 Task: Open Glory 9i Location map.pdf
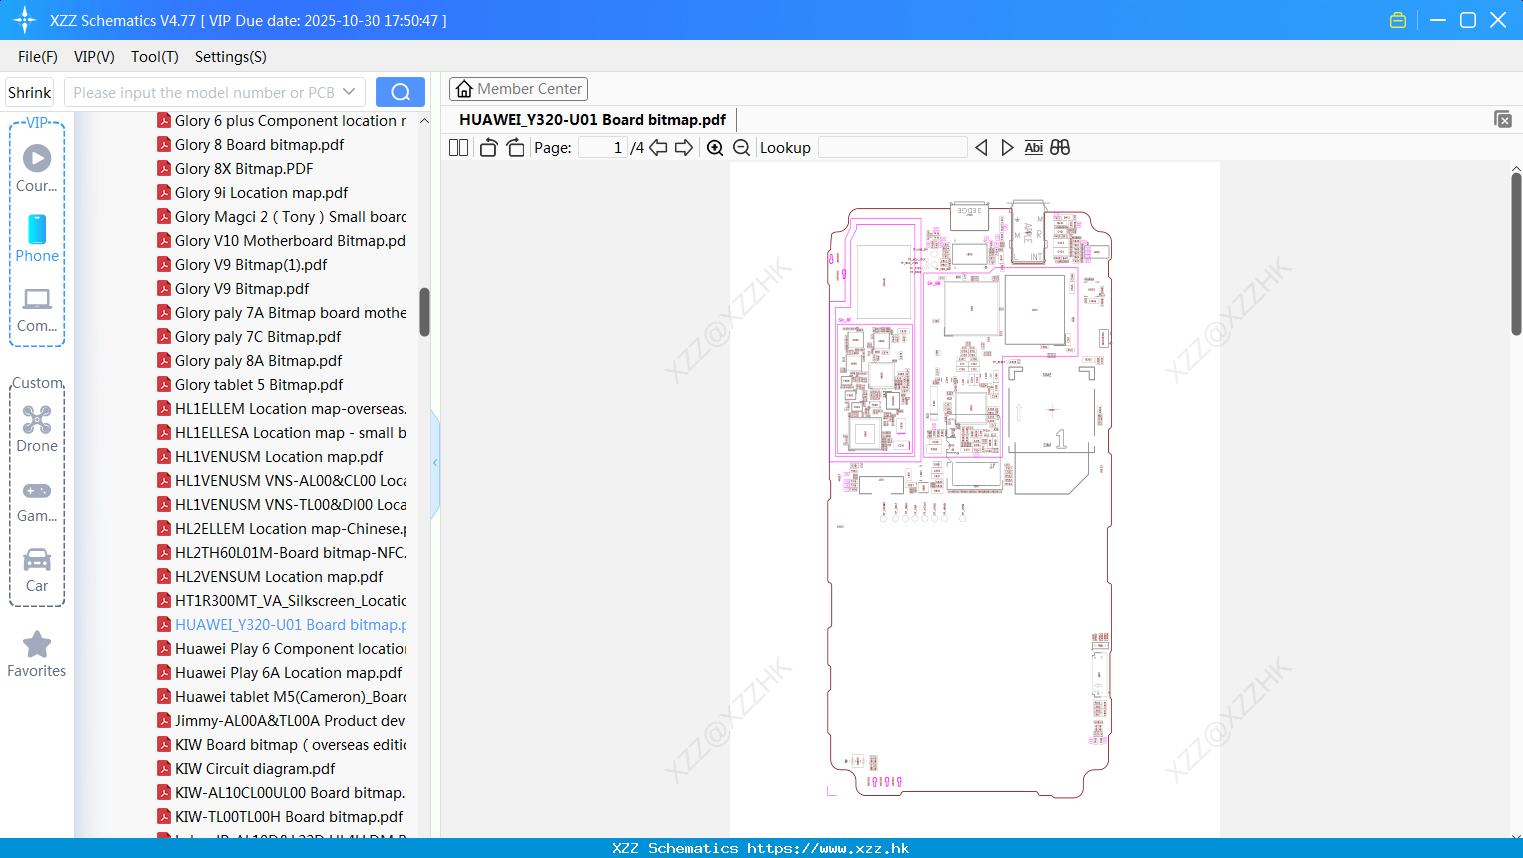261,193
